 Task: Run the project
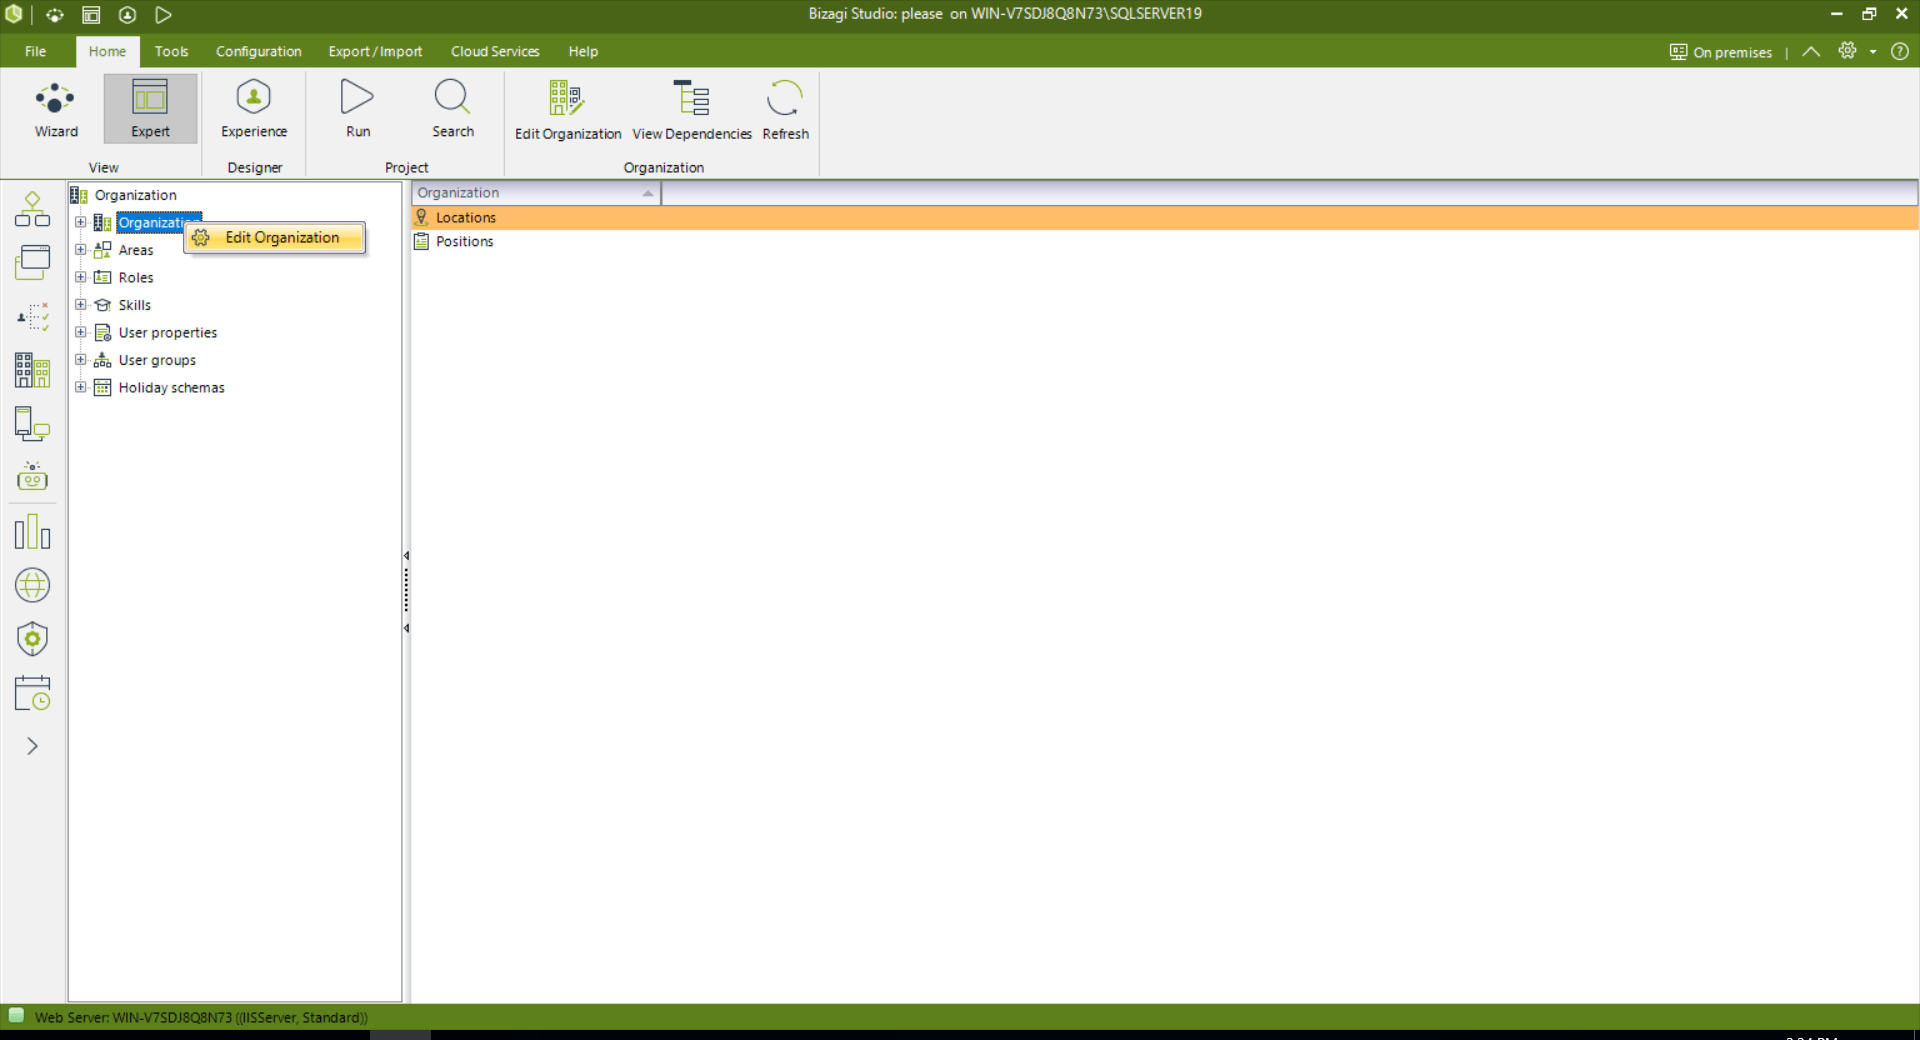point(358,109)
